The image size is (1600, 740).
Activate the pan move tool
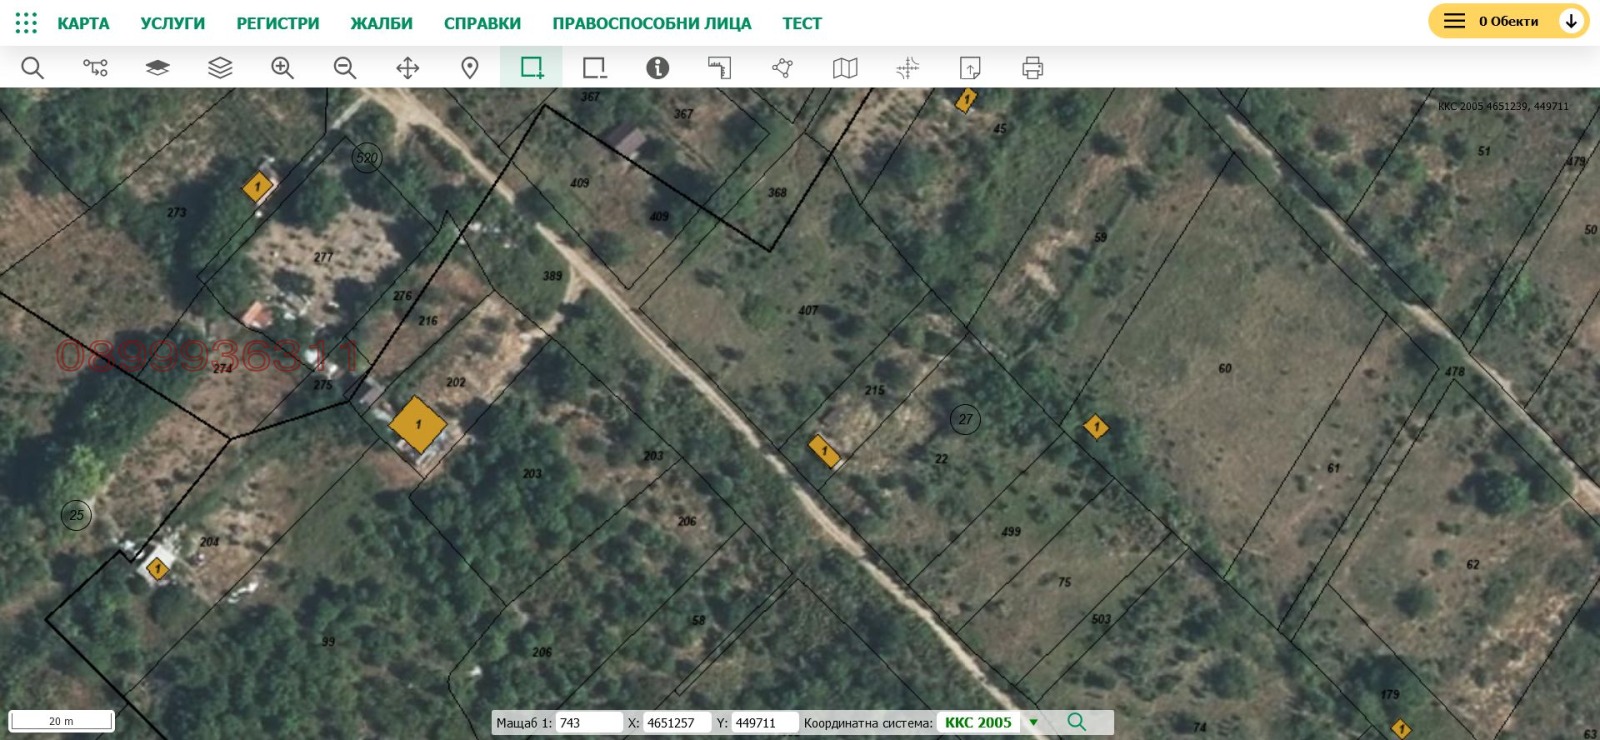point(407,68)
